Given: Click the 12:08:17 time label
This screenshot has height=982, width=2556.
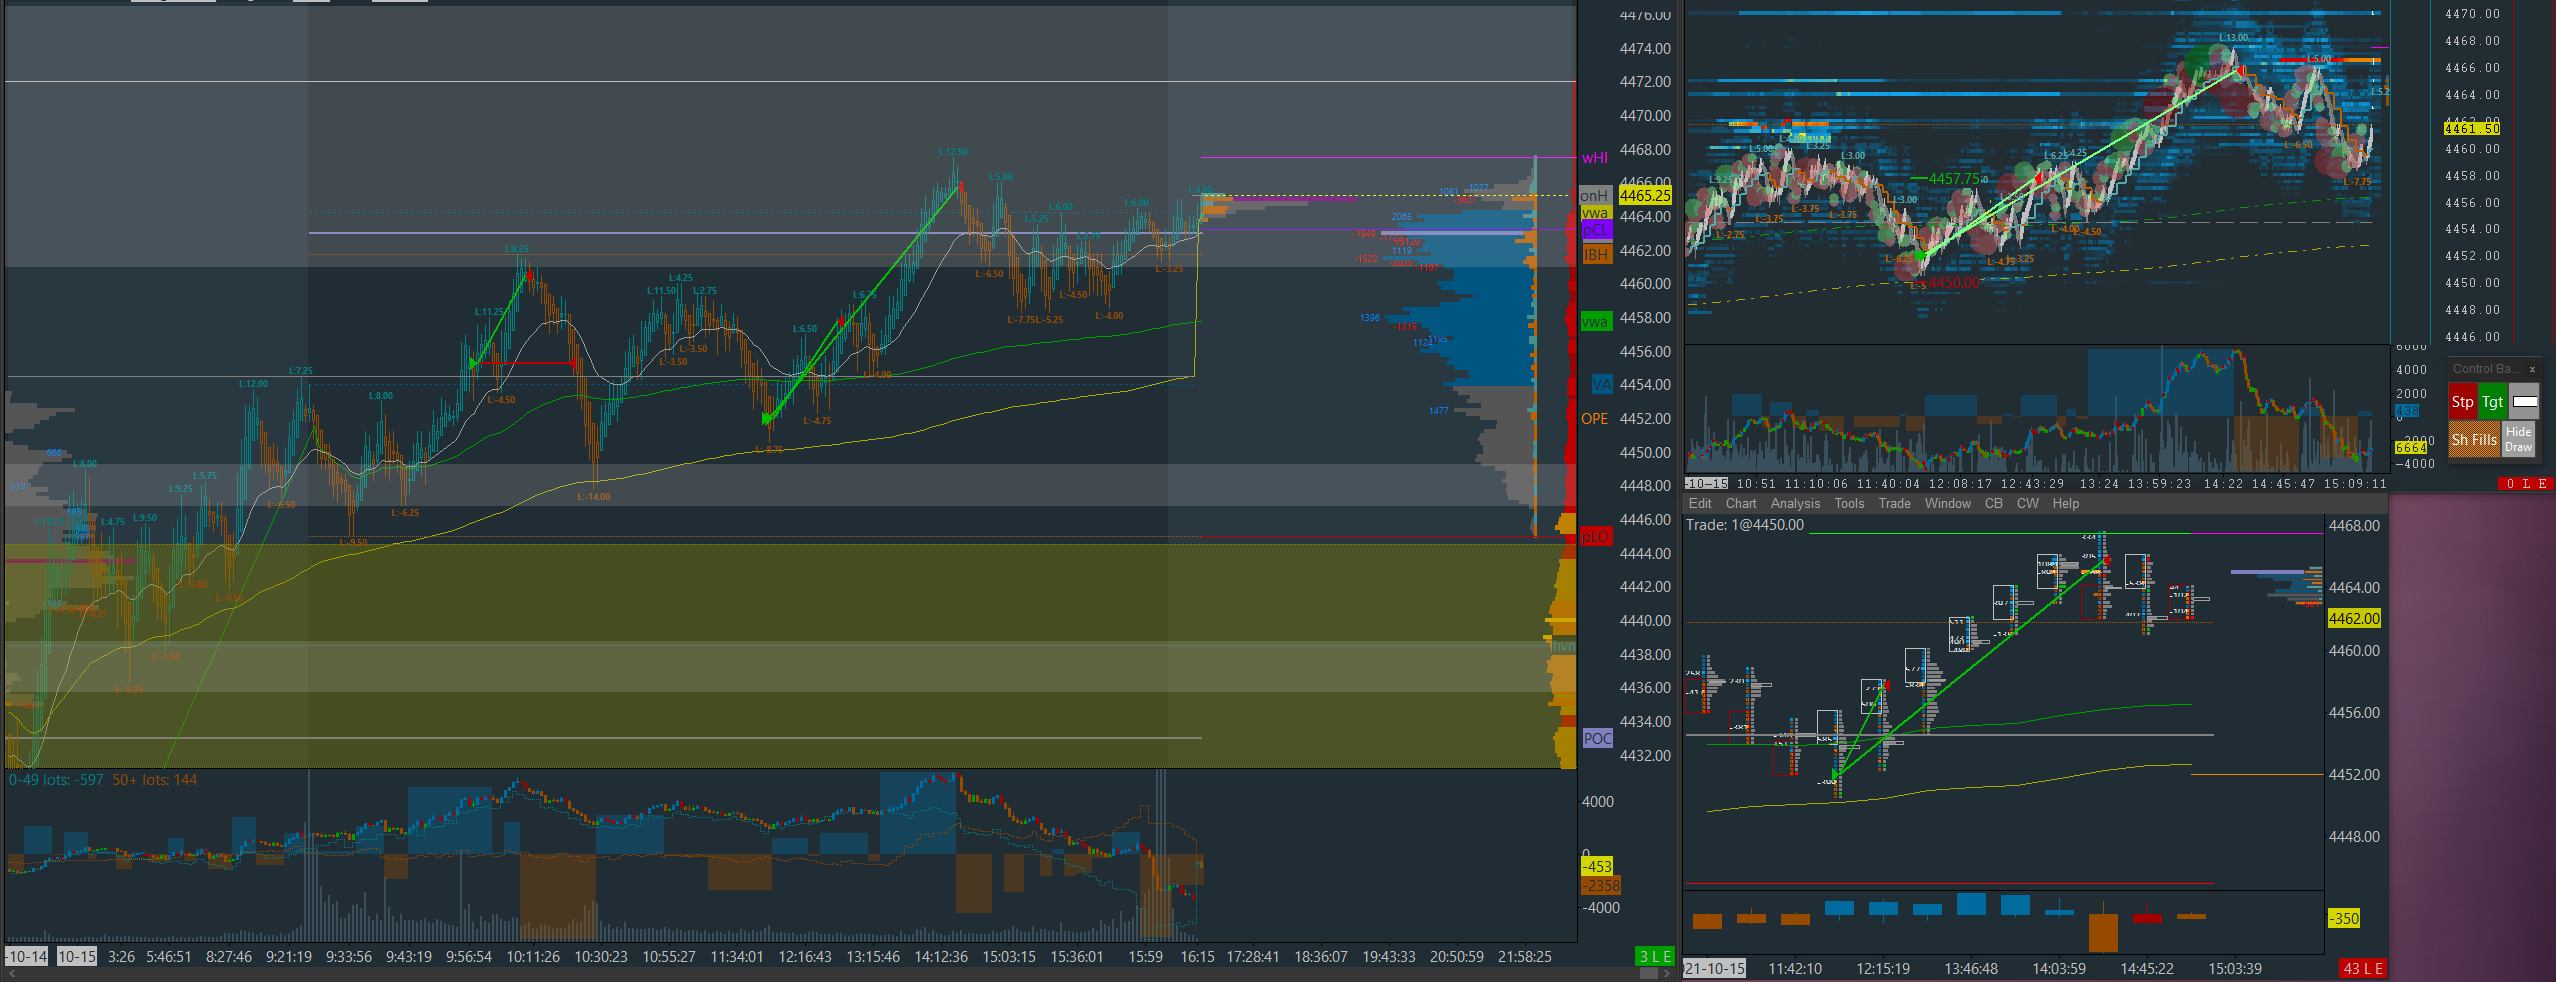Looking at the screenshot, I should coord(1960,484).
